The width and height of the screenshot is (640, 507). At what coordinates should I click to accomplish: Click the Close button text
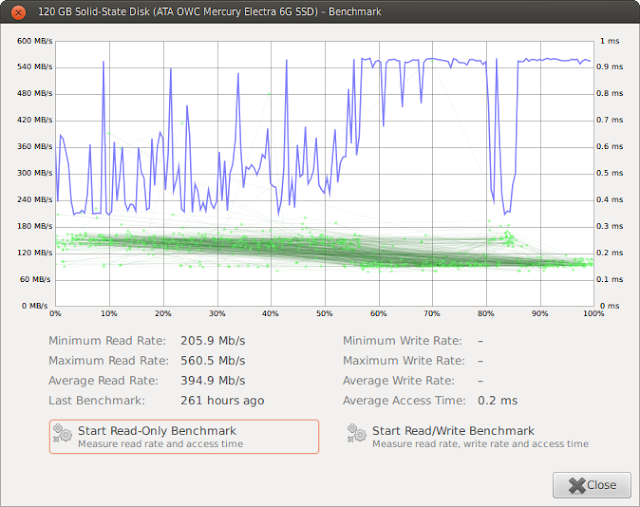point(602,485)
